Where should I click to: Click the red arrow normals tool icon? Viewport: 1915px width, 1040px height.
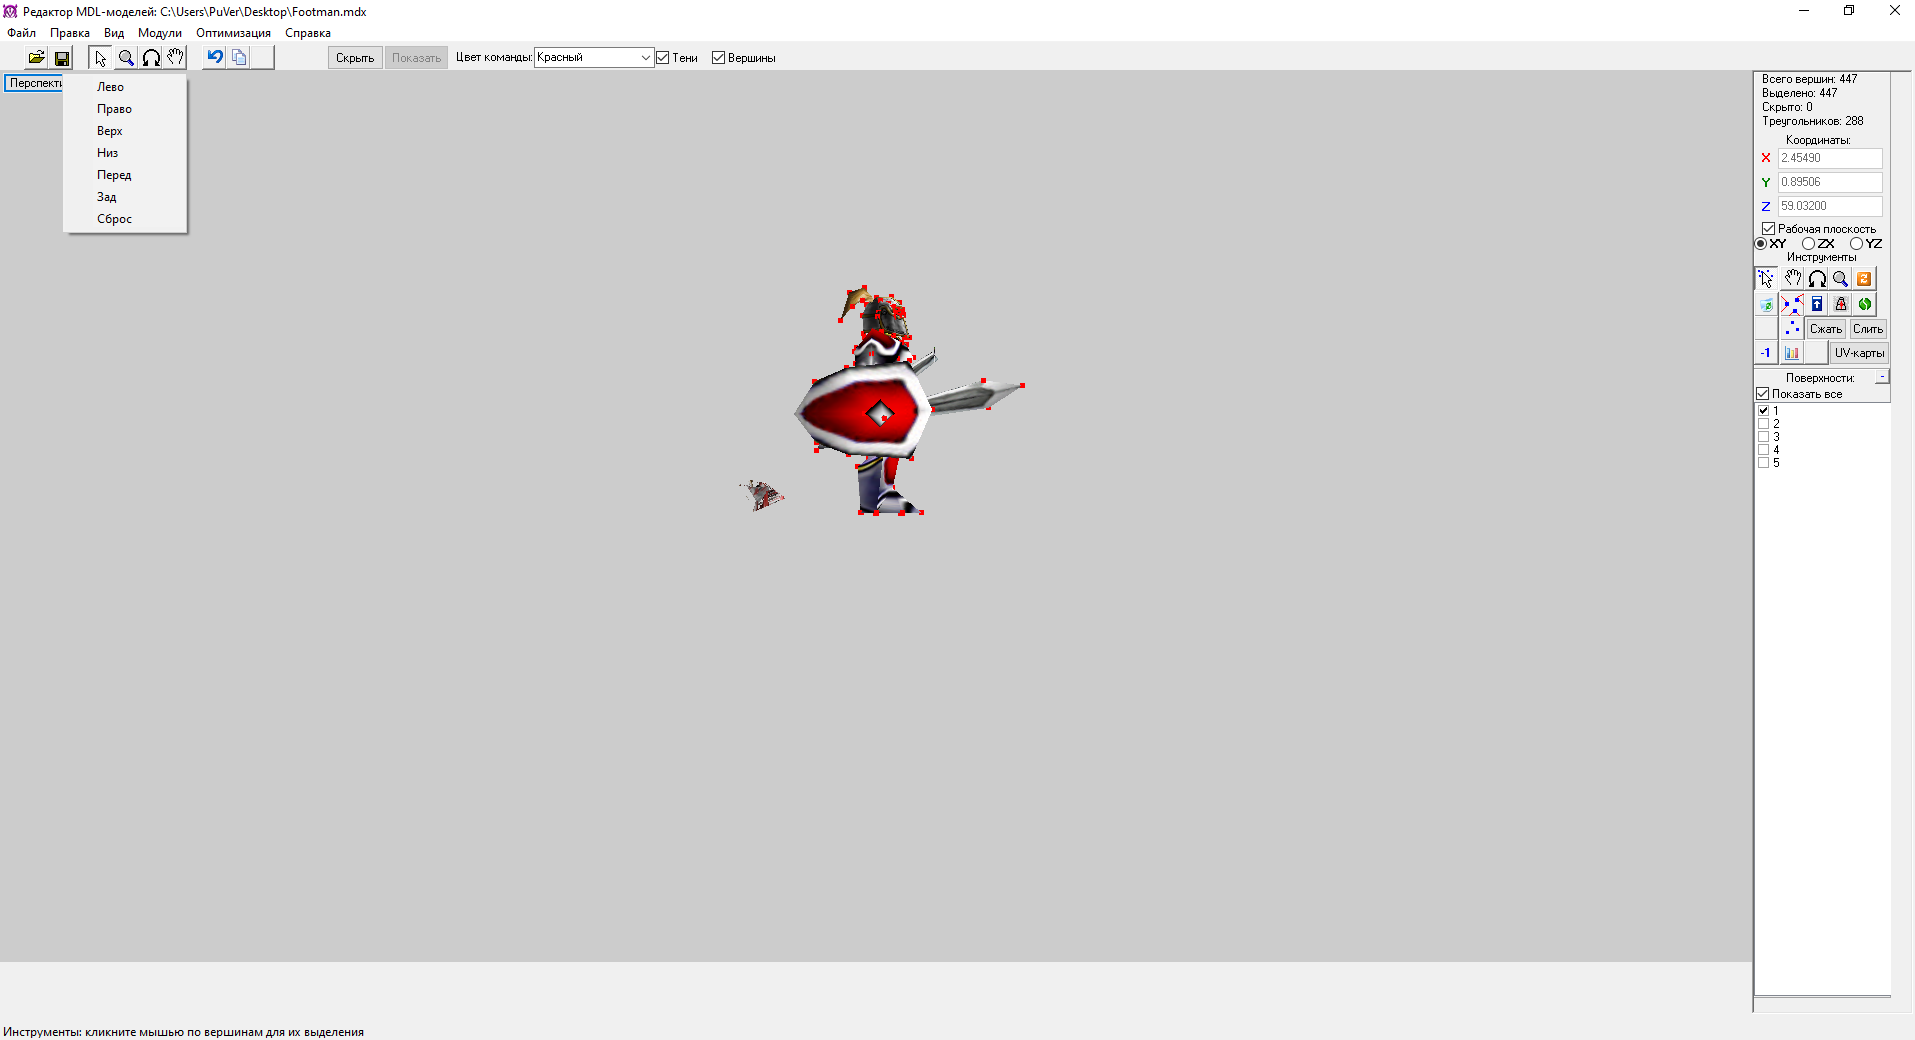(x=1841, y=304)
